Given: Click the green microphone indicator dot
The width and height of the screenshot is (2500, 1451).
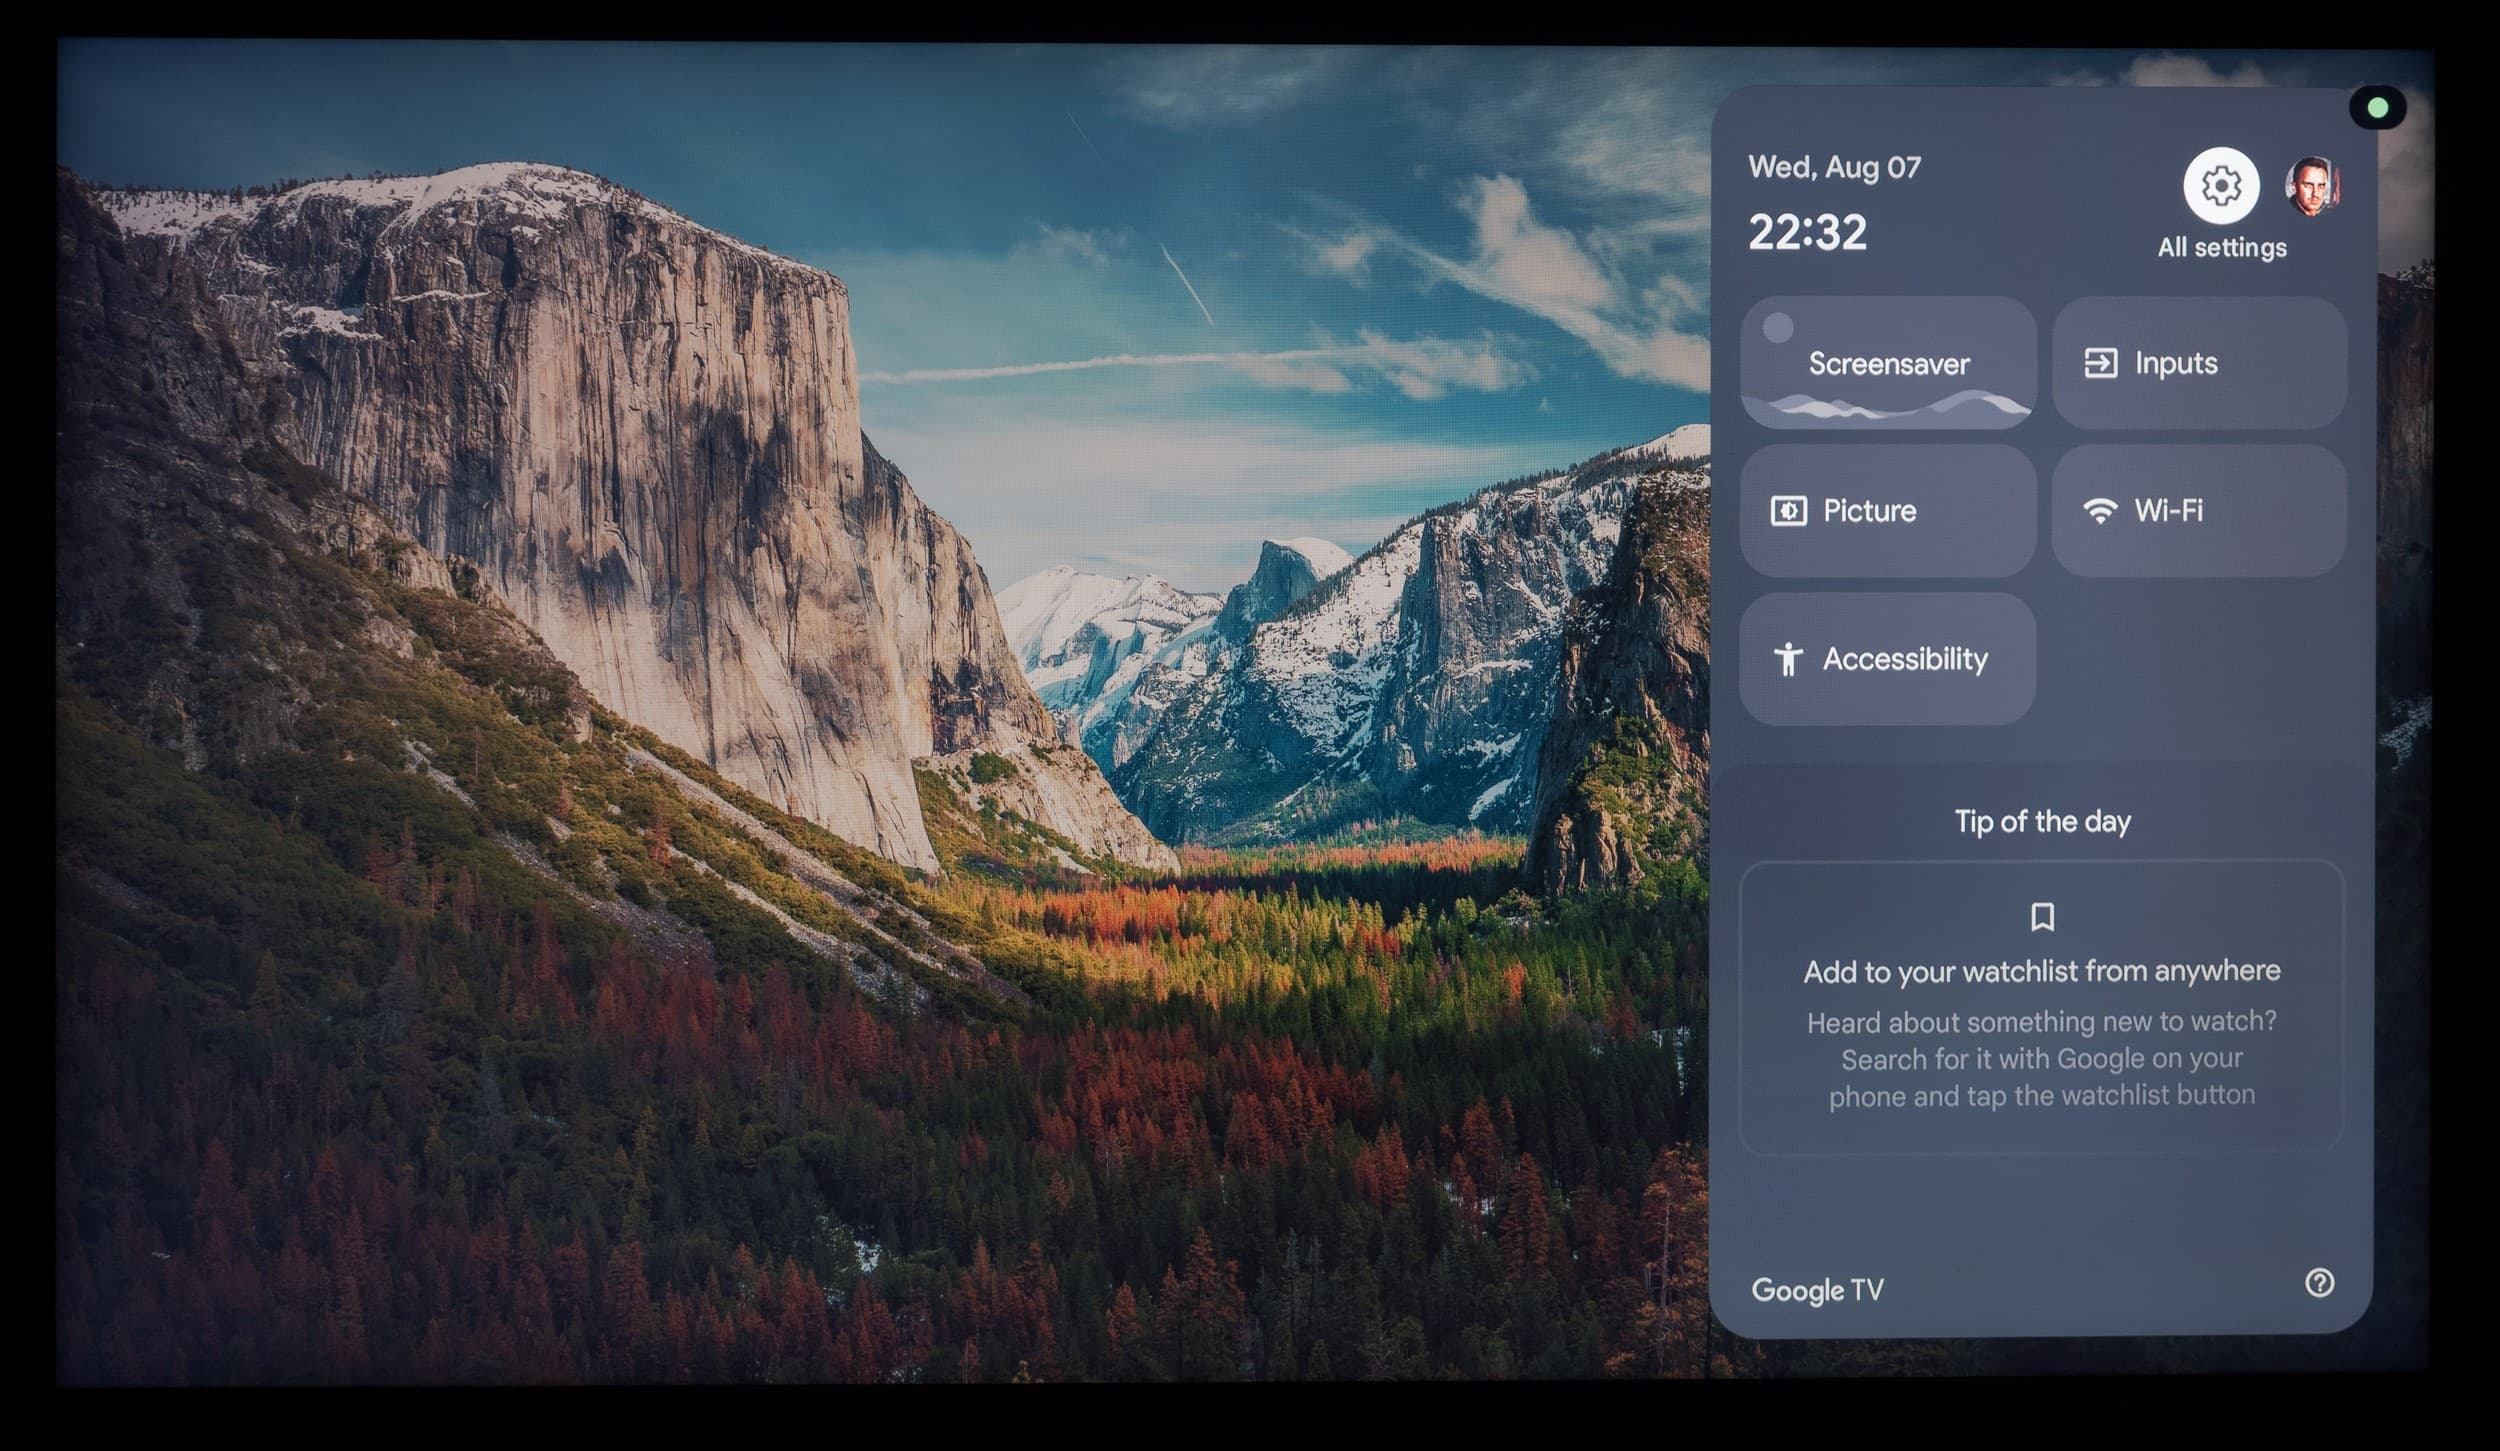Looking at the screenshot, I should pos(2378,107).
